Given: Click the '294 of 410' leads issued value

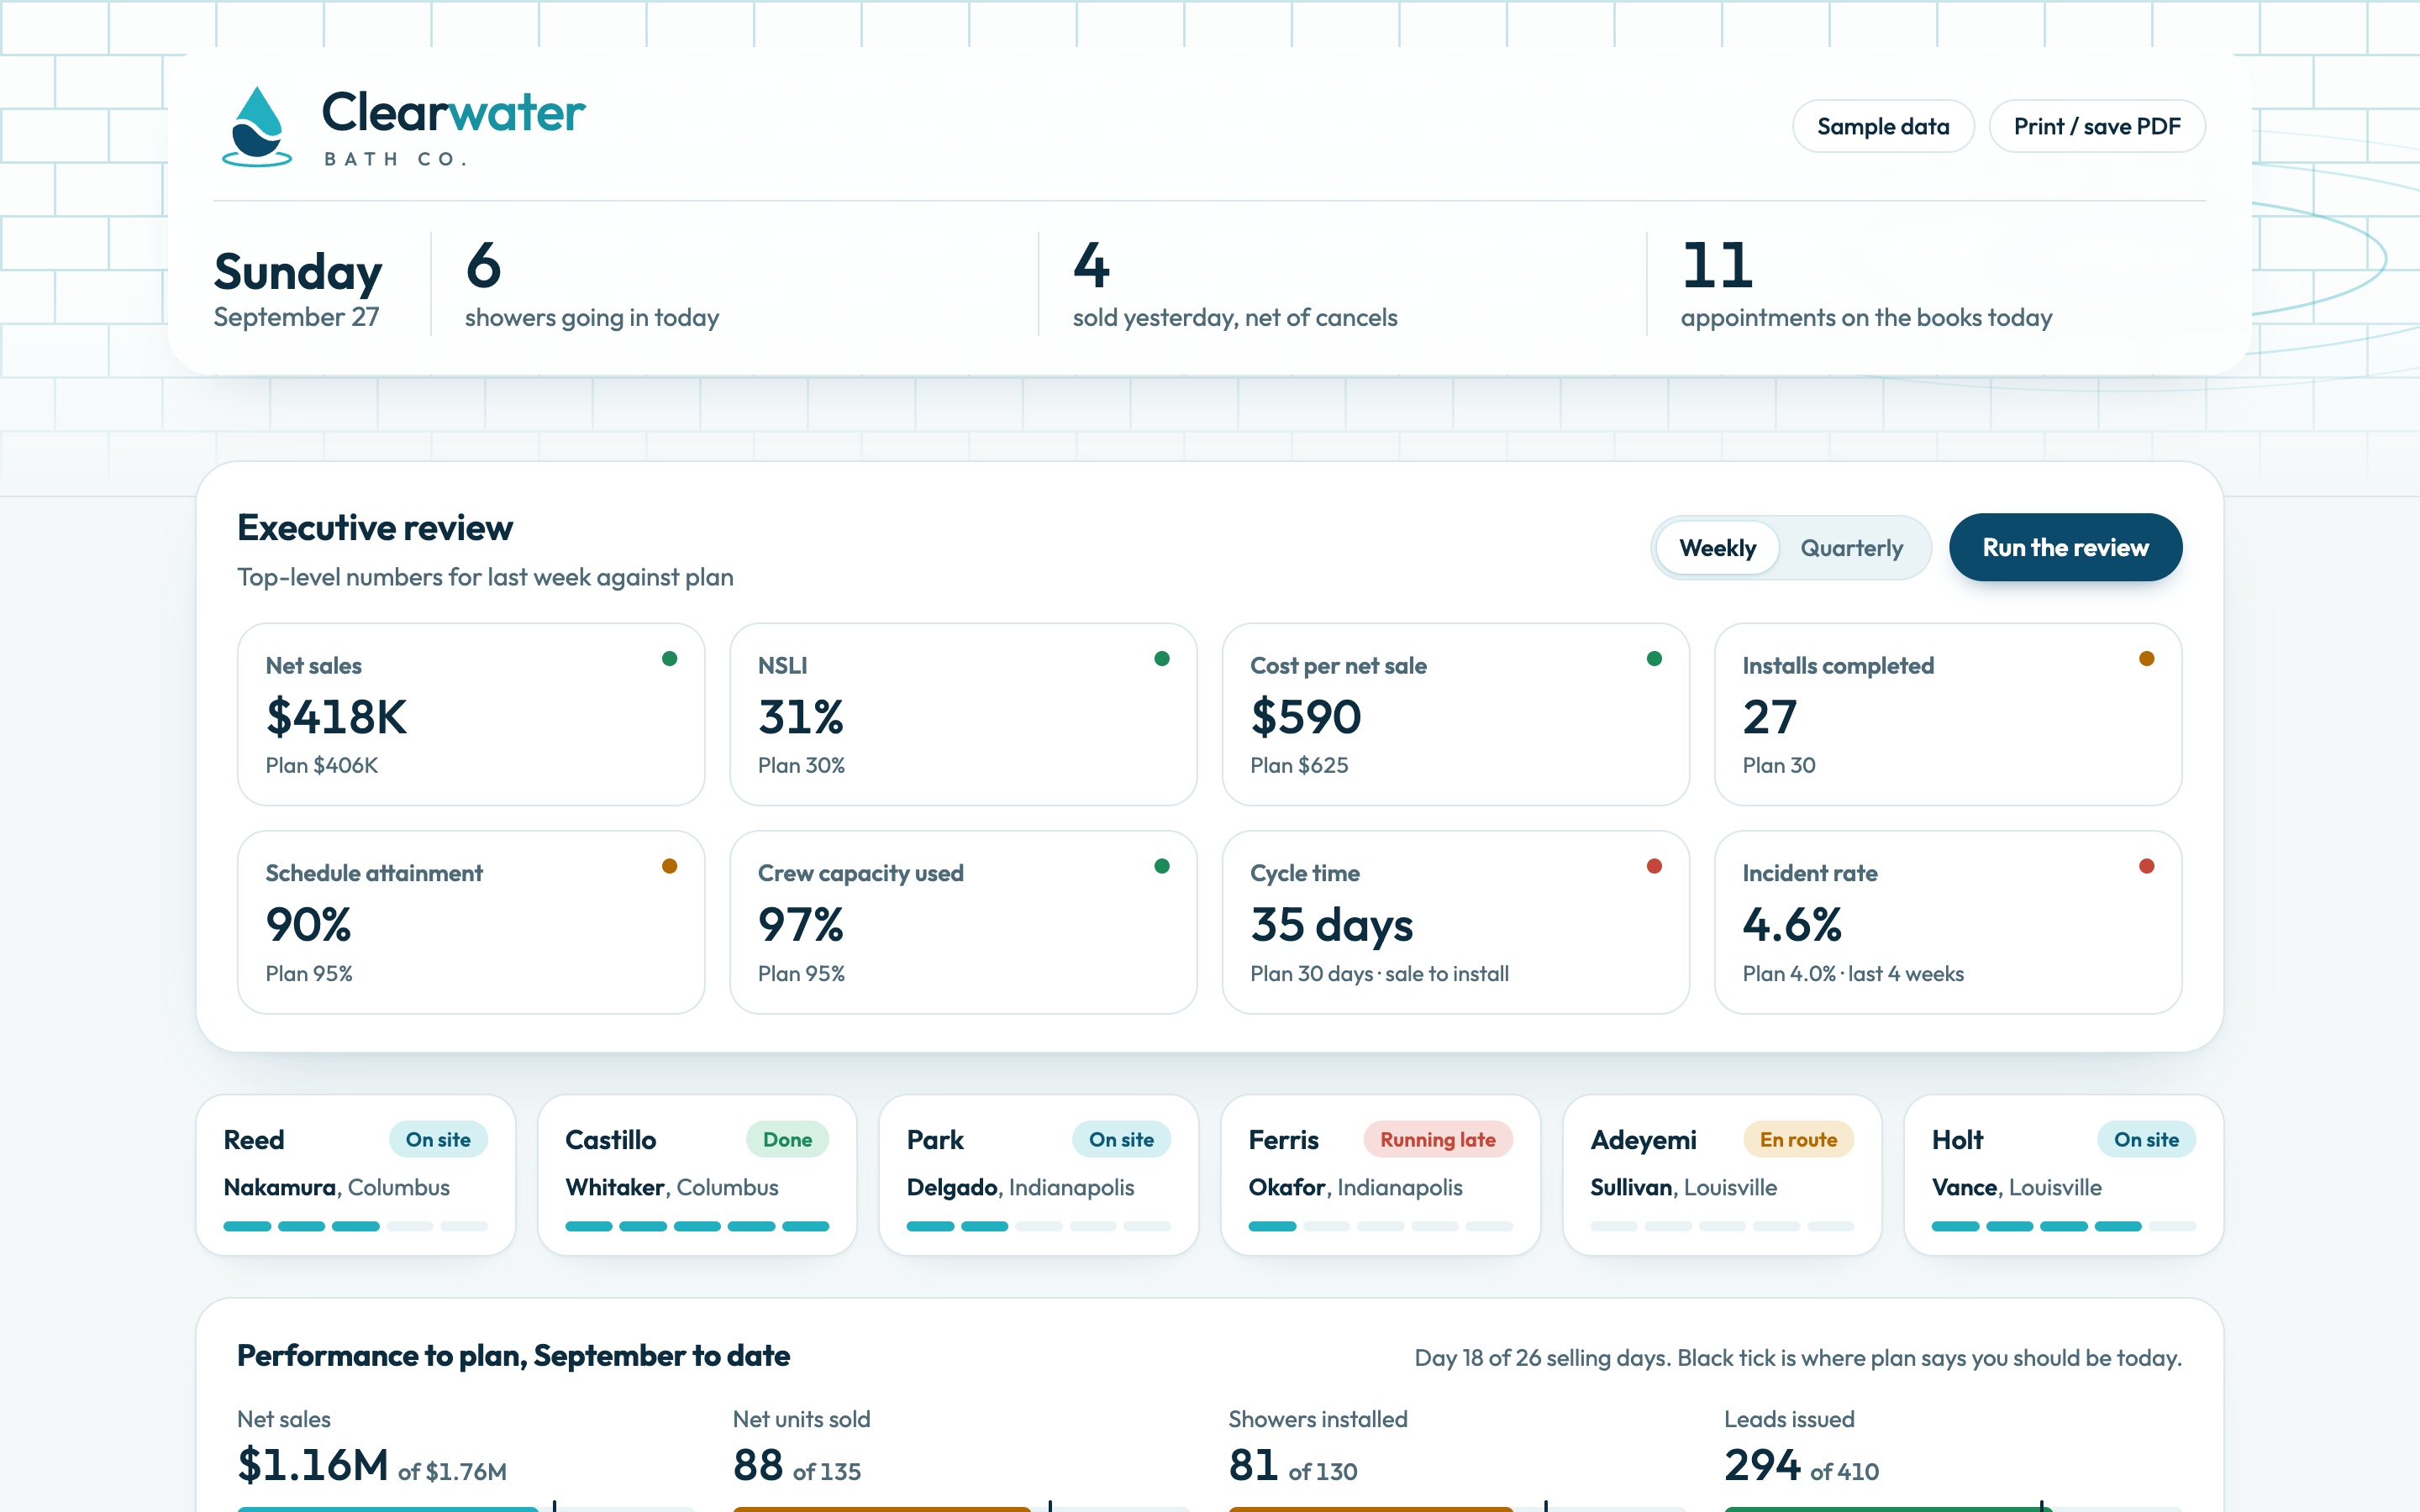Looking at the screenshot, I should point(1801,1466).
